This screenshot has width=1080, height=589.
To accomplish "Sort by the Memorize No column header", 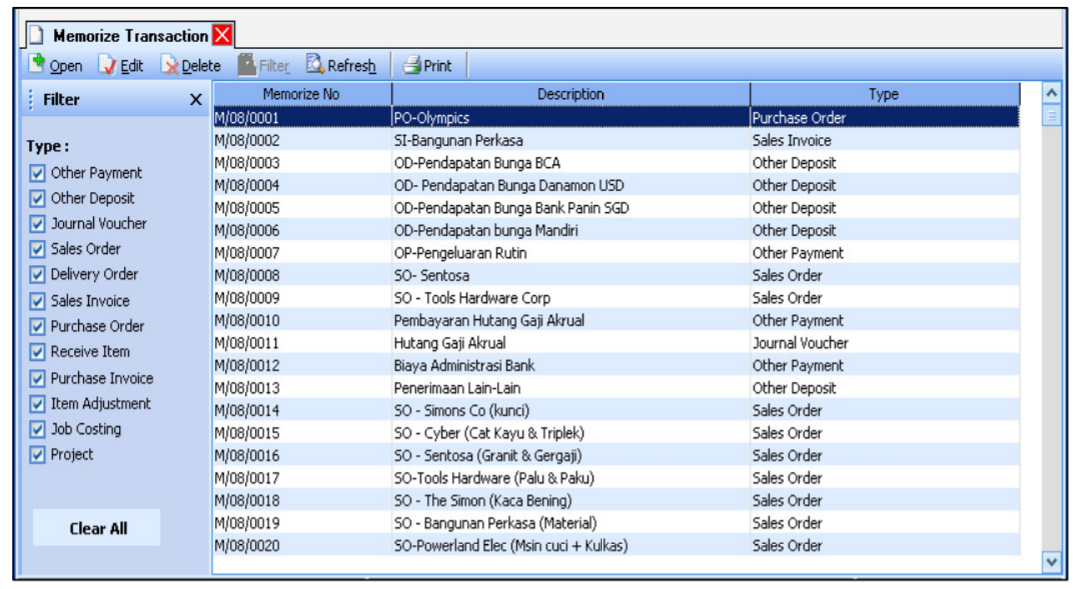I will tap(301, 94).
